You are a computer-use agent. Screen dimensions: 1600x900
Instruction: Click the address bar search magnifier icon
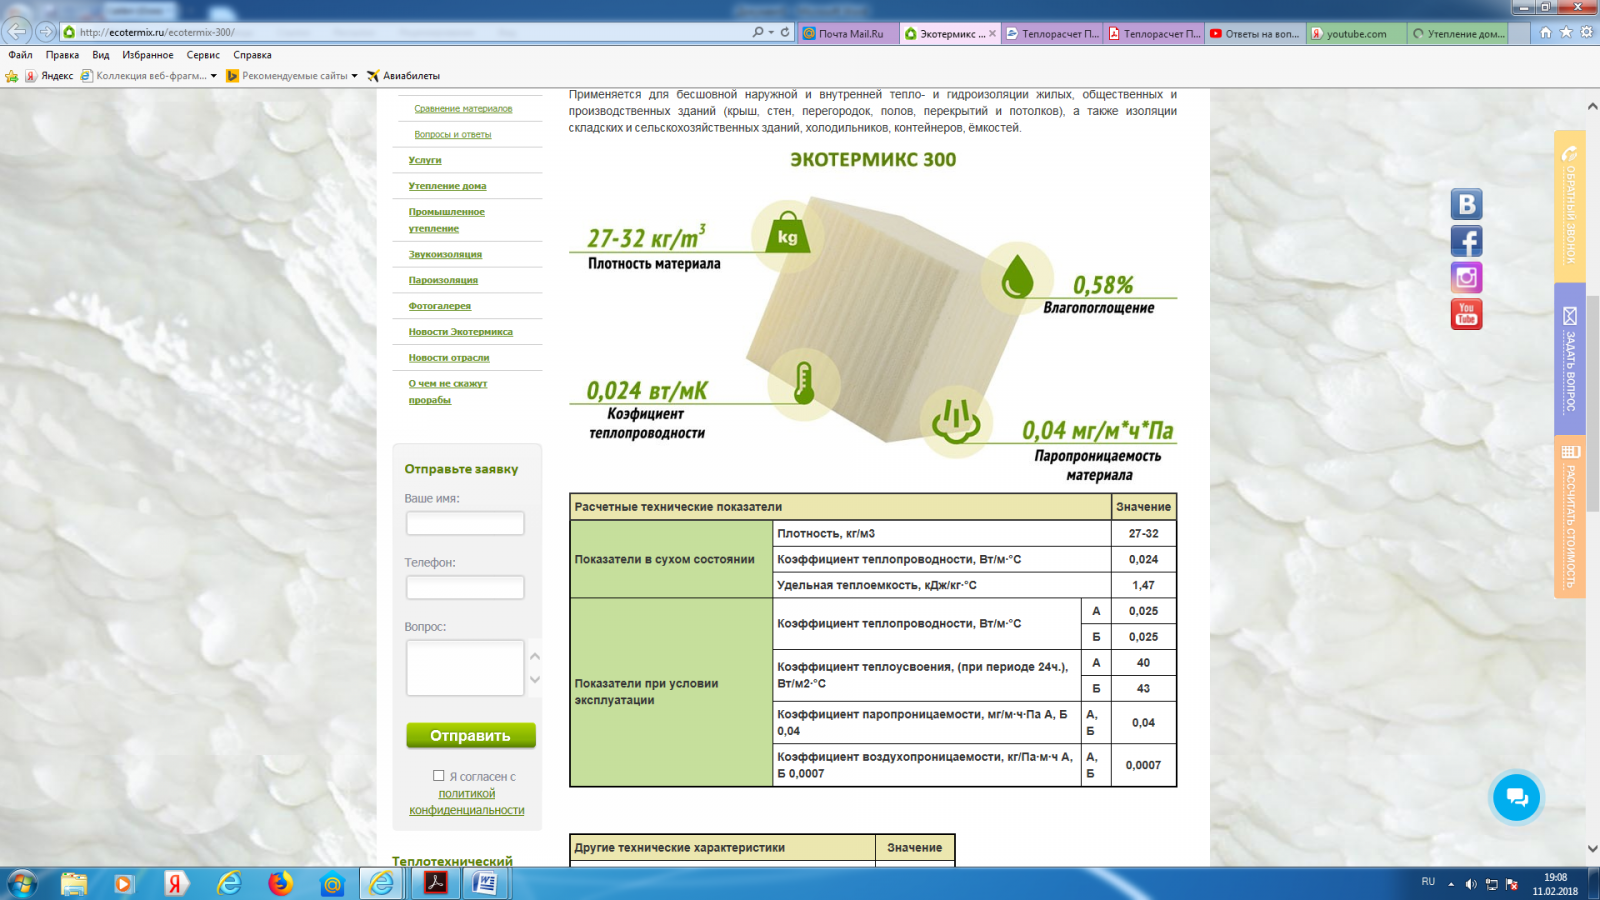(x=758, y=32)
